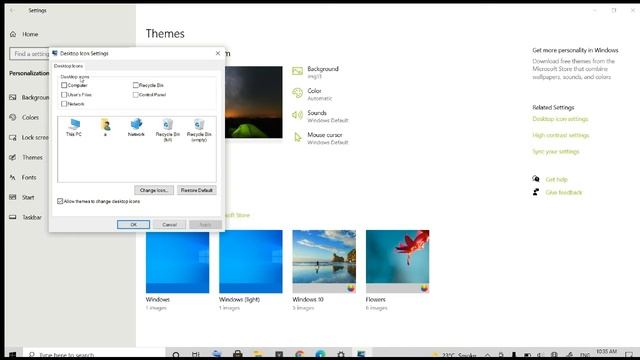Viewport: 640px width, 360px height.
Task: Select the user folder icon in preview list
Action: [x=105, y=127]
